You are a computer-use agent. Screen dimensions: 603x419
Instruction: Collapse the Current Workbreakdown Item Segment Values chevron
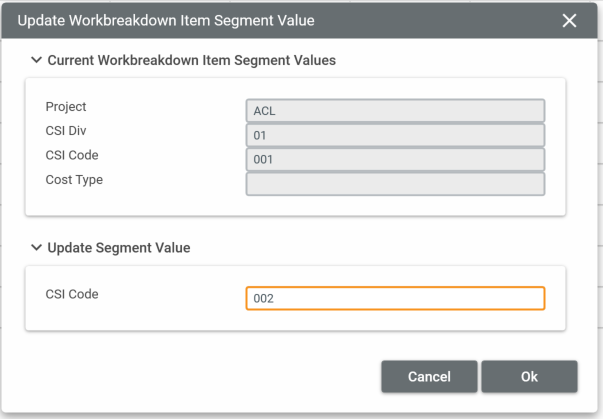click(x=37, y=61)
